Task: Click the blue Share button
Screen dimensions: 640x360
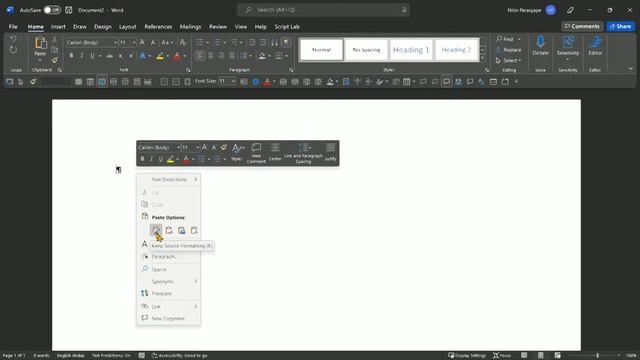Action: tap(620, 27)
